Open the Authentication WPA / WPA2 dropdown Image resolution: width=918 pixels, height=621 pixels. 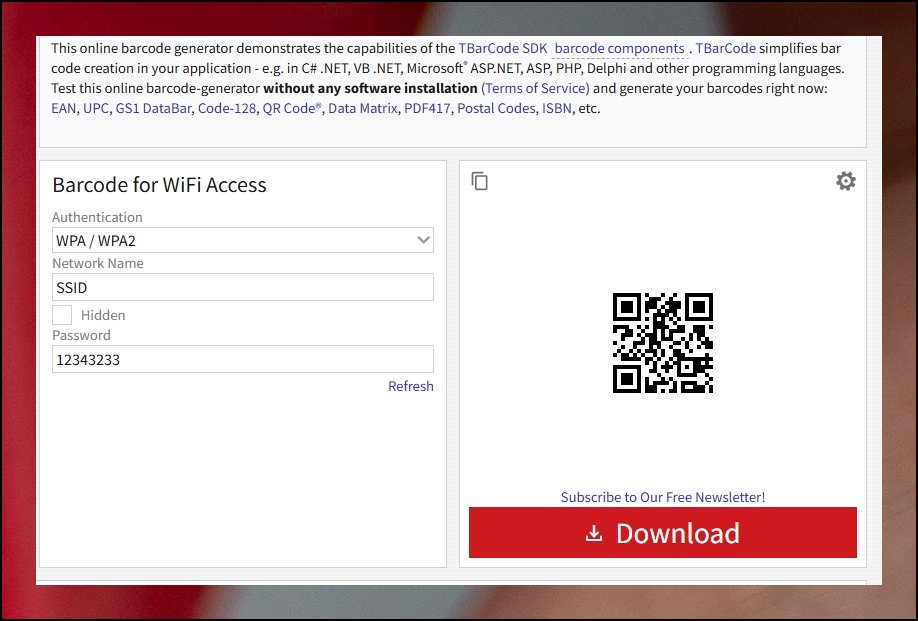tap(243, 240)
